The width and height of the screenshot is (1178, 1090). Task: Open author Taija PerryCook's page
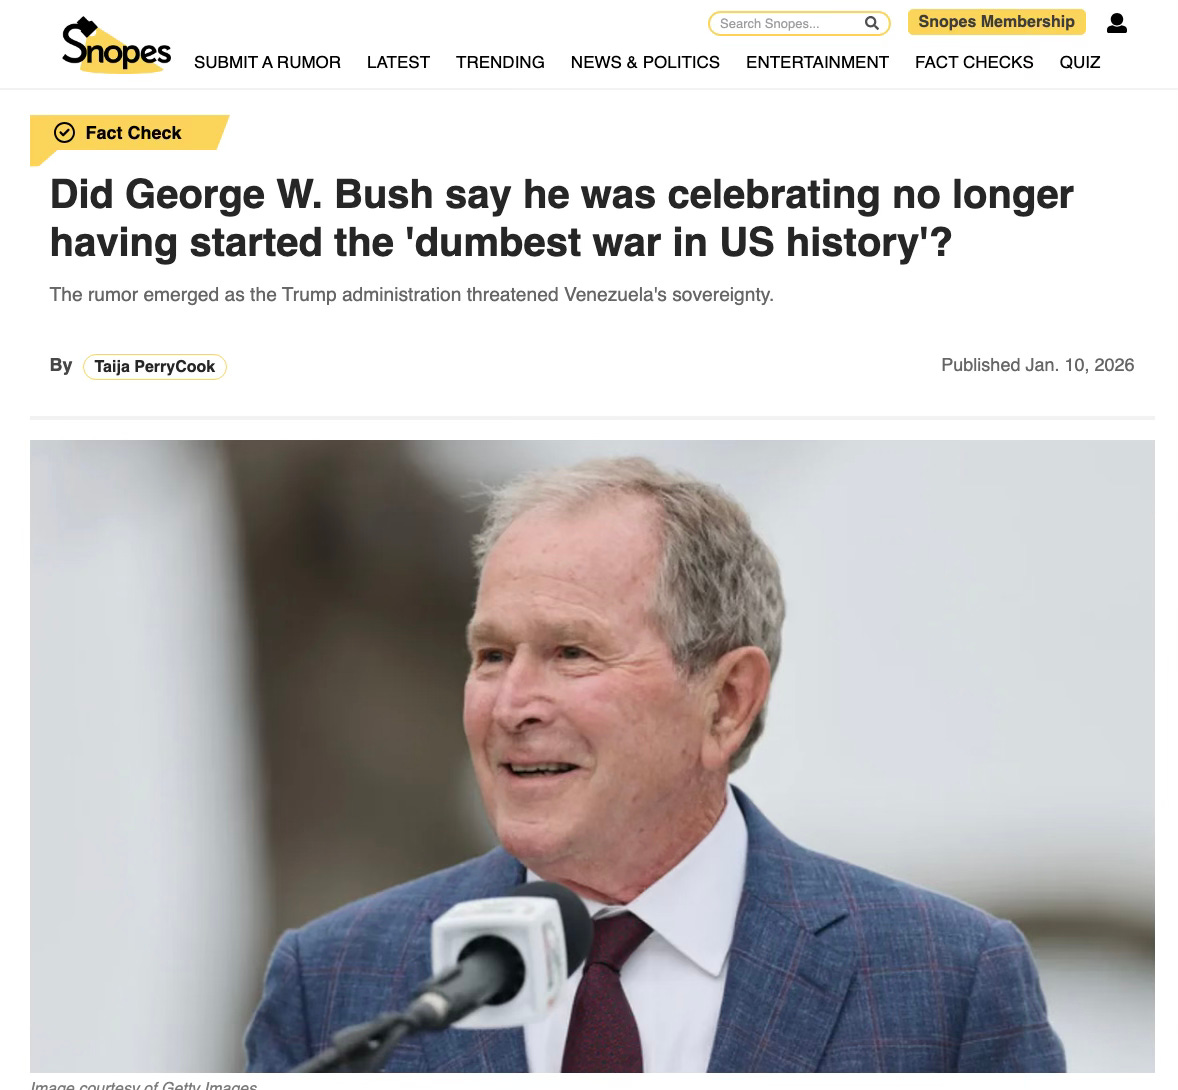pos(155,367)
